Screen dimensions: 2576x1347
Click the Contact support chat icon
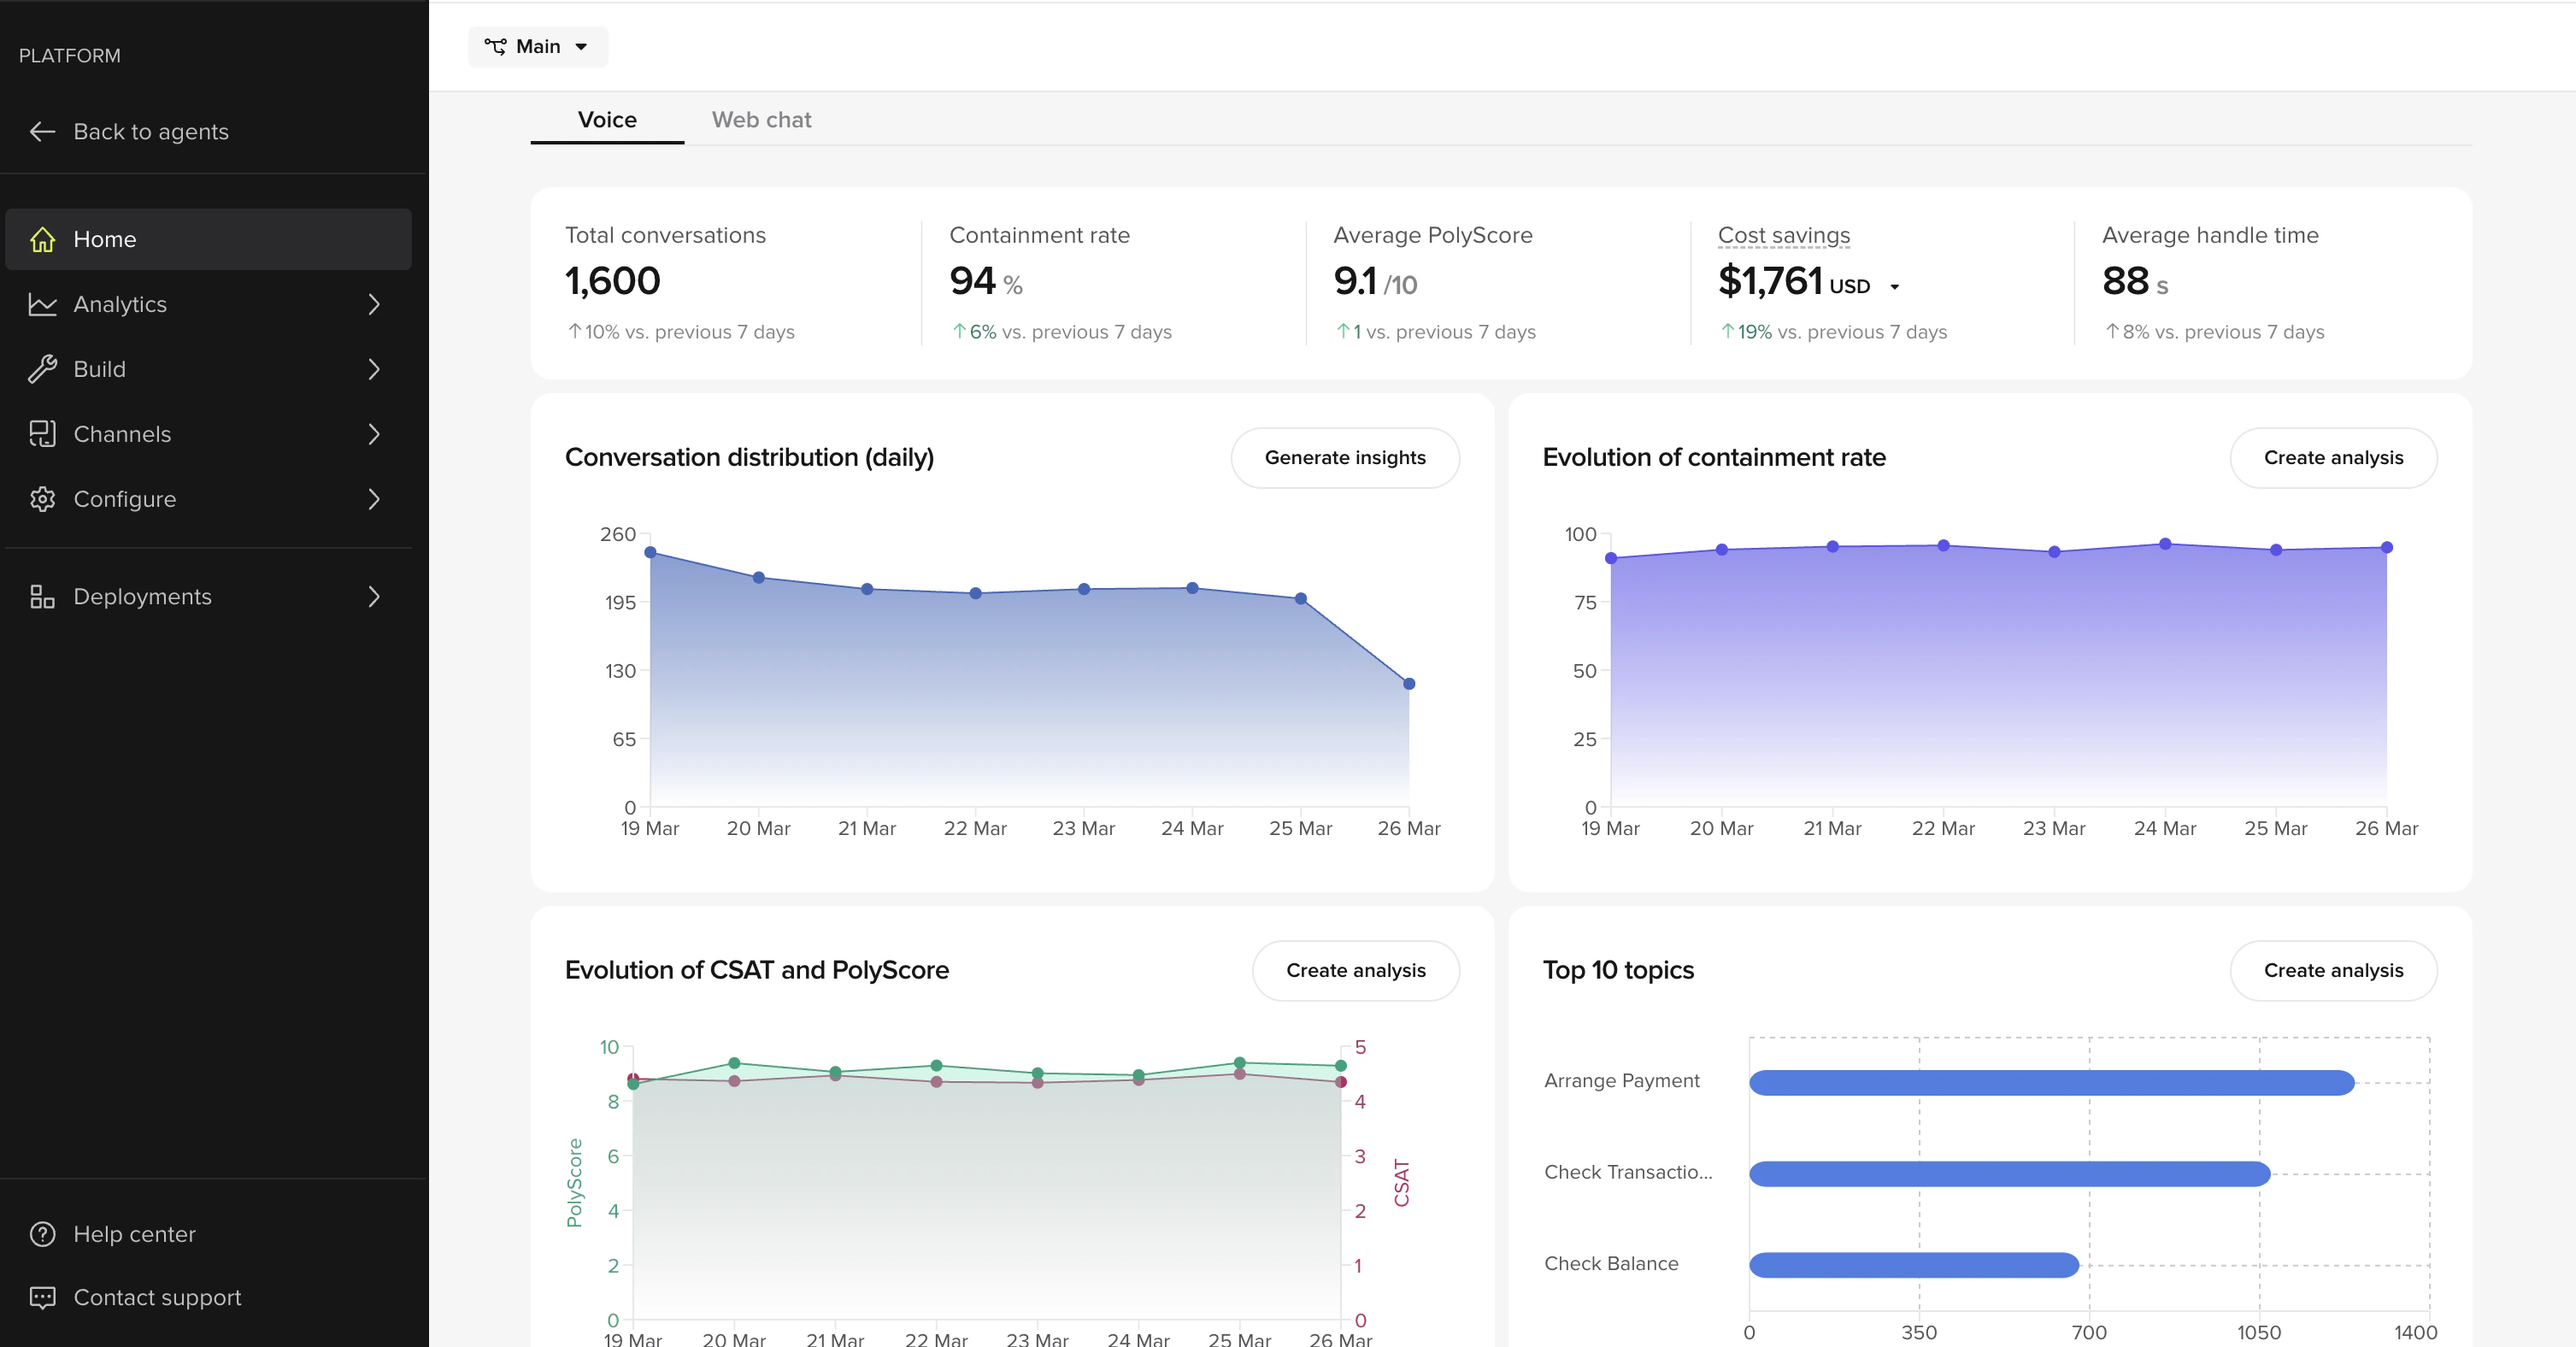42,1297
